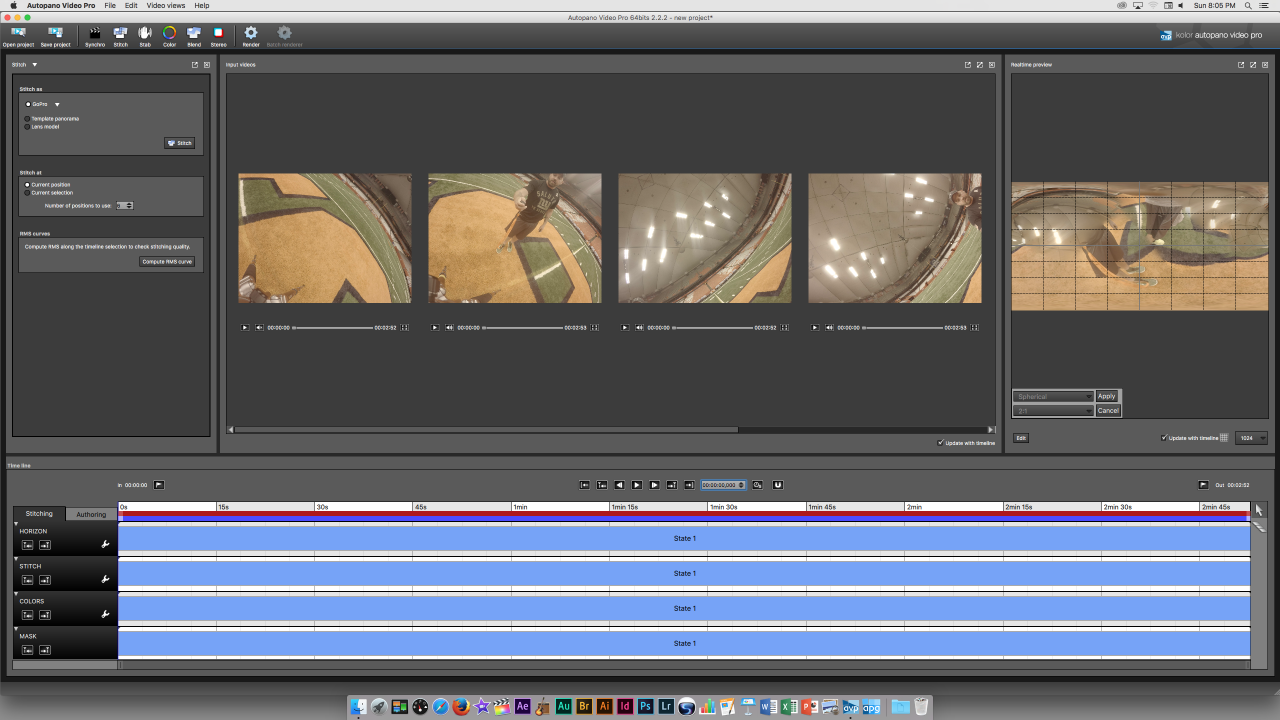This screenshot has width=1280, height=720.
Task: Collapse the HORIZON track triangle
Action: (x=16, y=523)
